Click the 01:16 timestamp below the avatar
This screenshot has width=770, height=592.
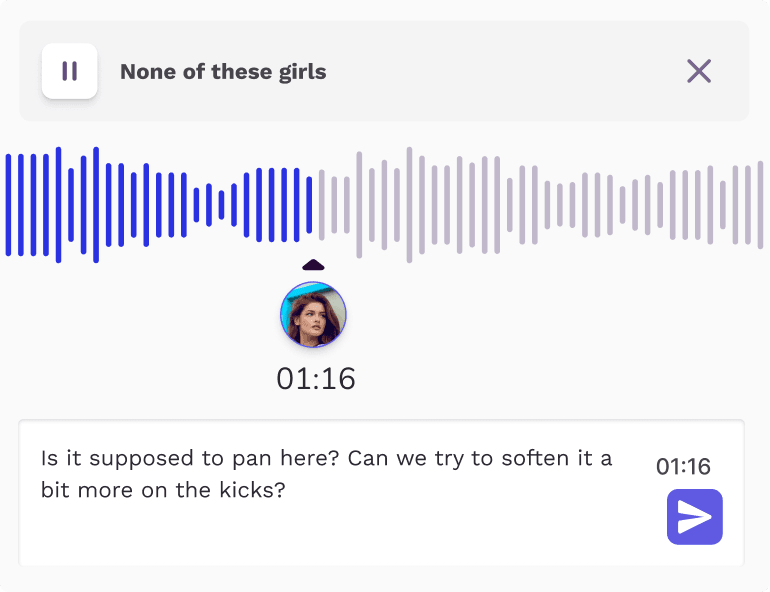pyautogui.click(x=316, y=379)
